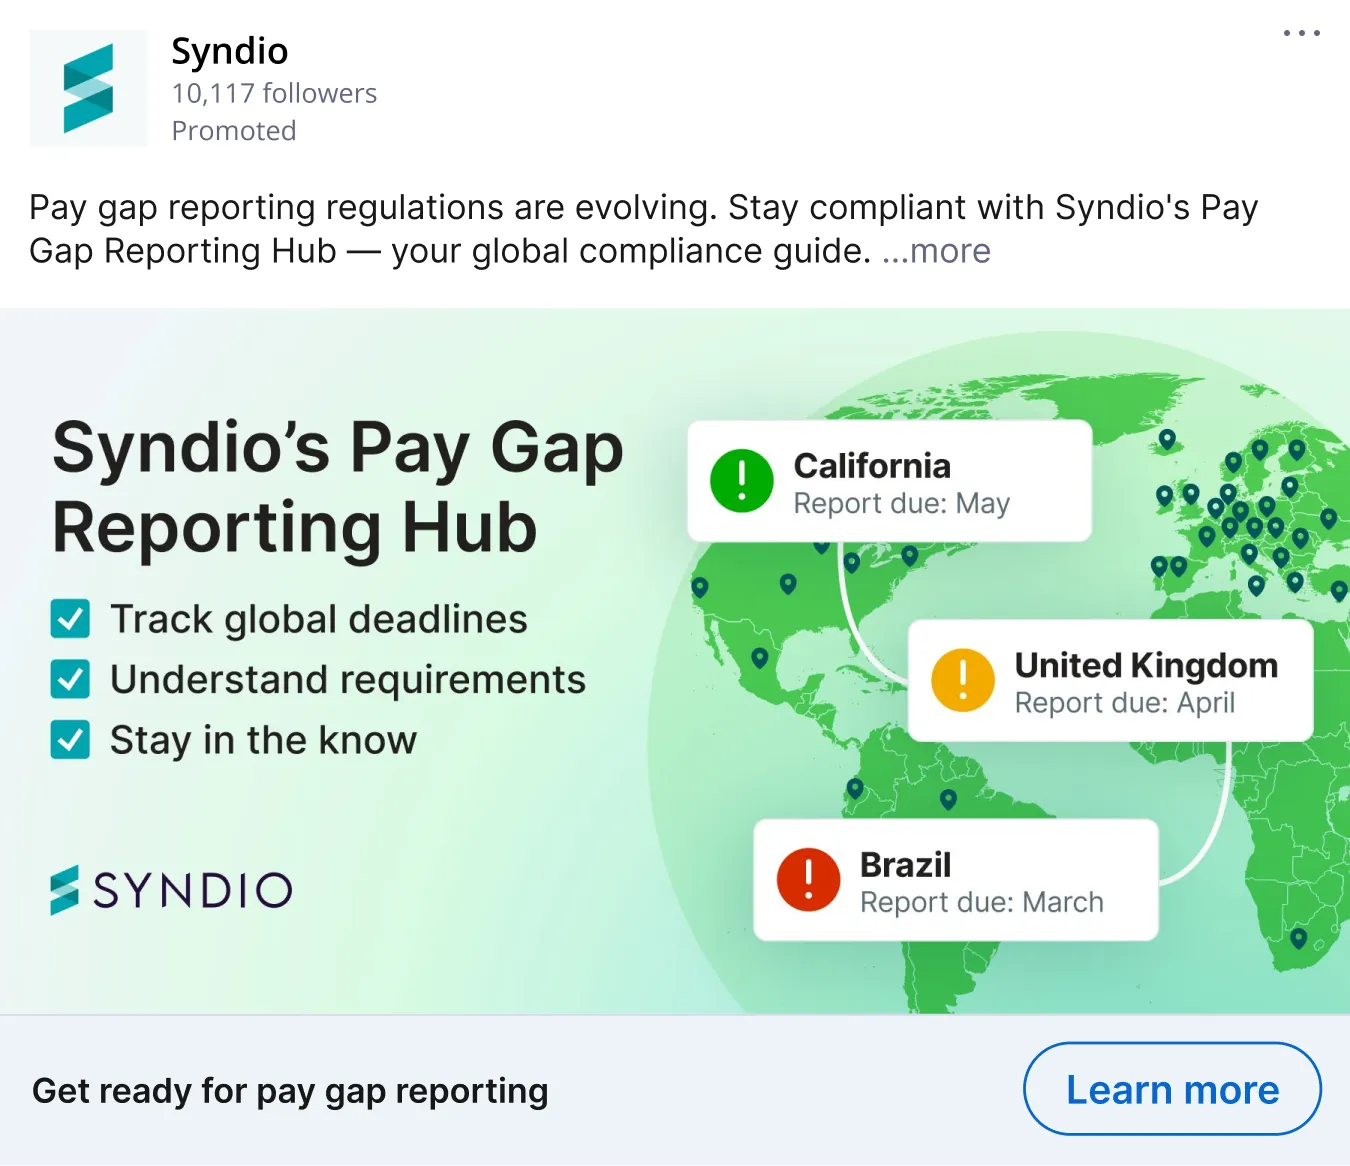Click 'Get ready for pay gap reporting' headline

click(x=290, y=1090)
